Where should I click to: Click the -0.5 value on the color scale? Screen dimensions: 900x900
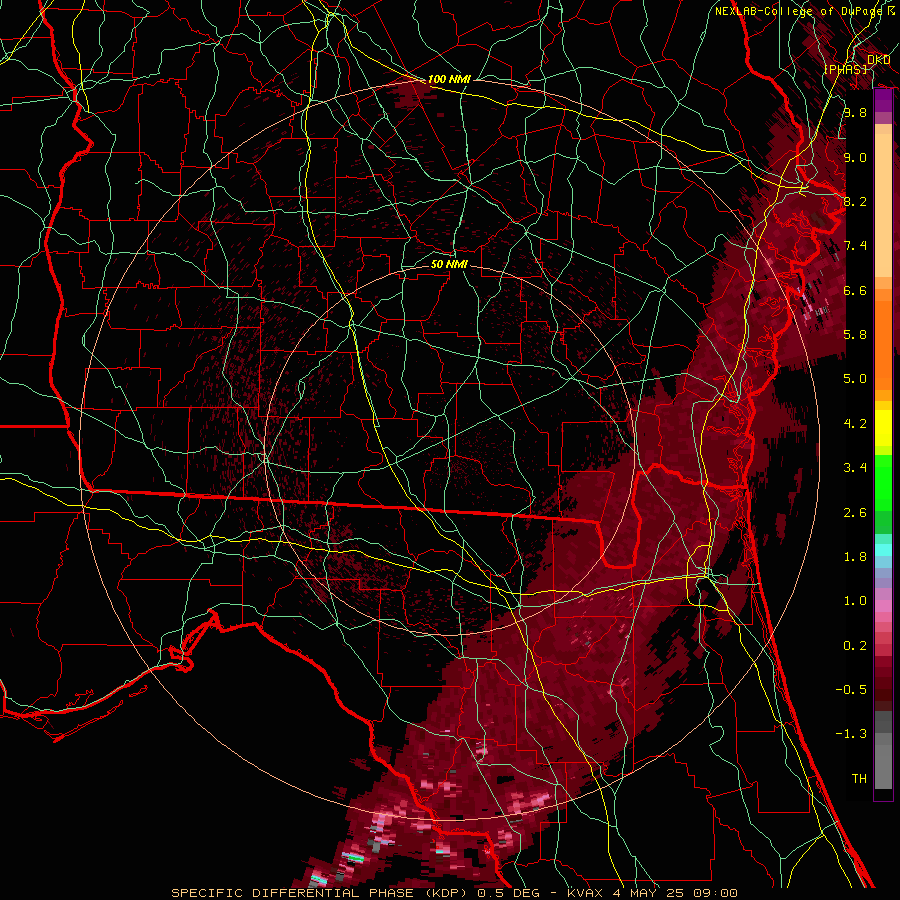pyautogui.click(x=851, y=690)
